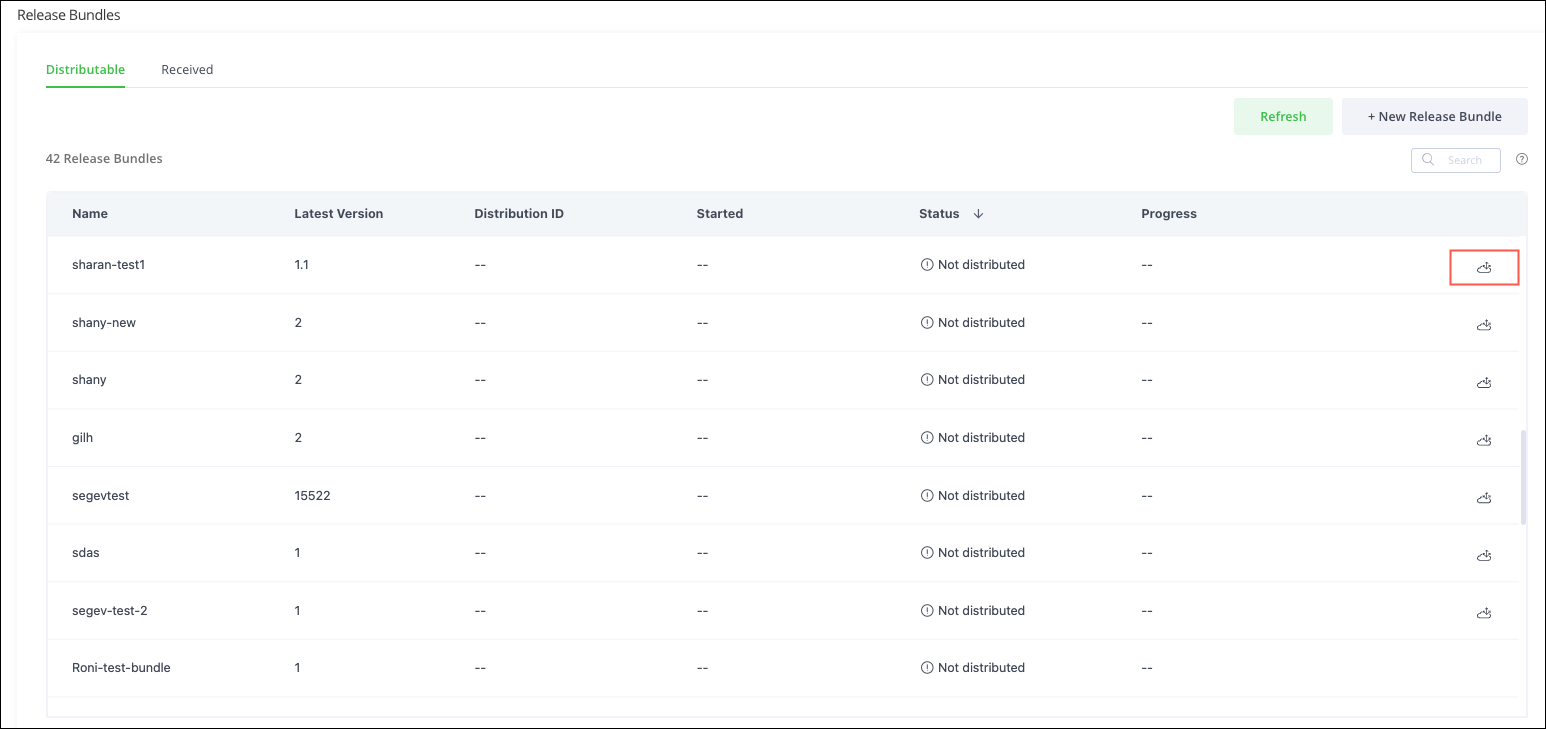This screenshot has width=1546, height=729.
Task: Click warning icon in Roni-test-bundle status
Action: click(x=926, y=667)
